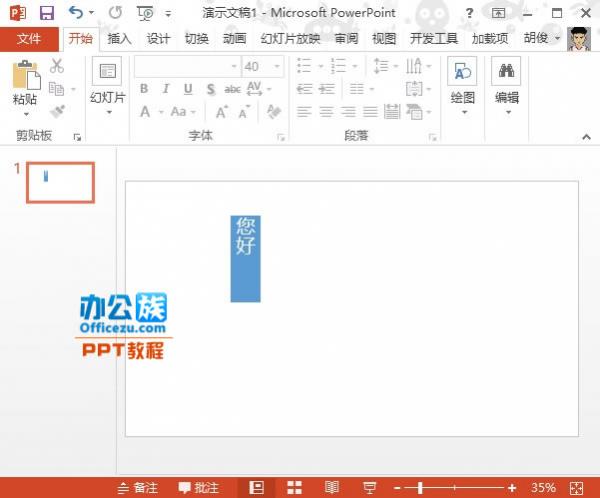Screen dimensions: 600x498
Task: Switch to the 设计 (Design) tab
Action: pyautogui.click(x=158, y=38)
